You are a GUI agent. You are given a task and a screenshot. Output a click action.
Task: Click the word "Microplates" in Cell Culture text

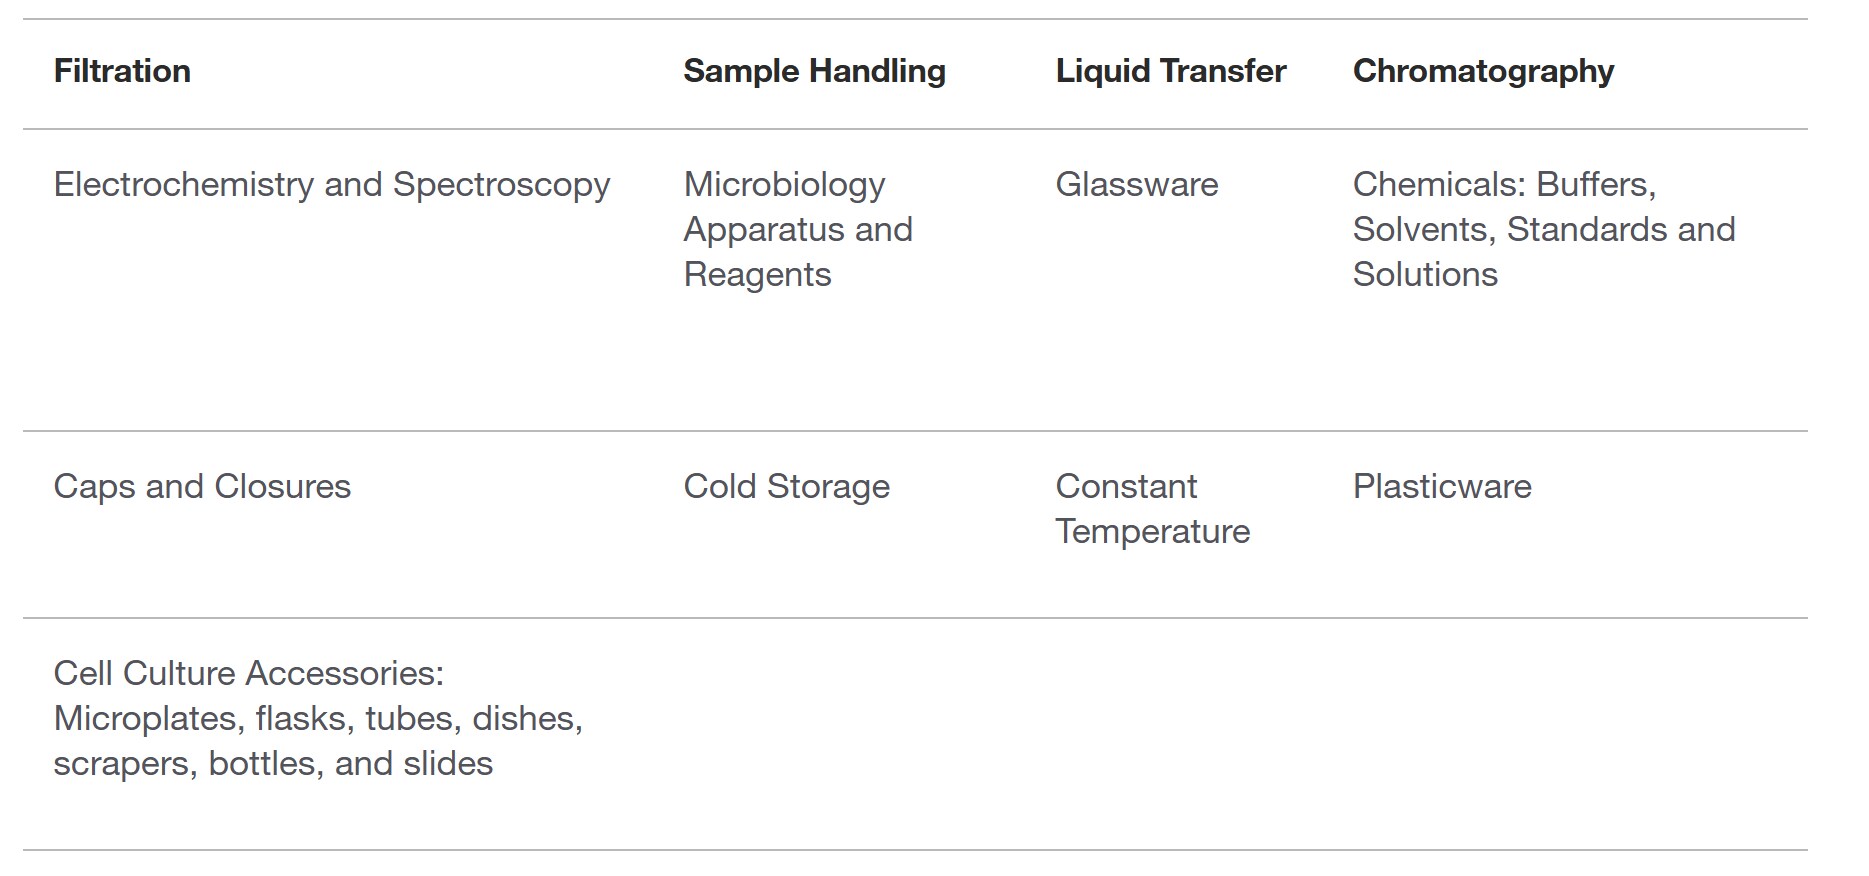click(148, 719)
